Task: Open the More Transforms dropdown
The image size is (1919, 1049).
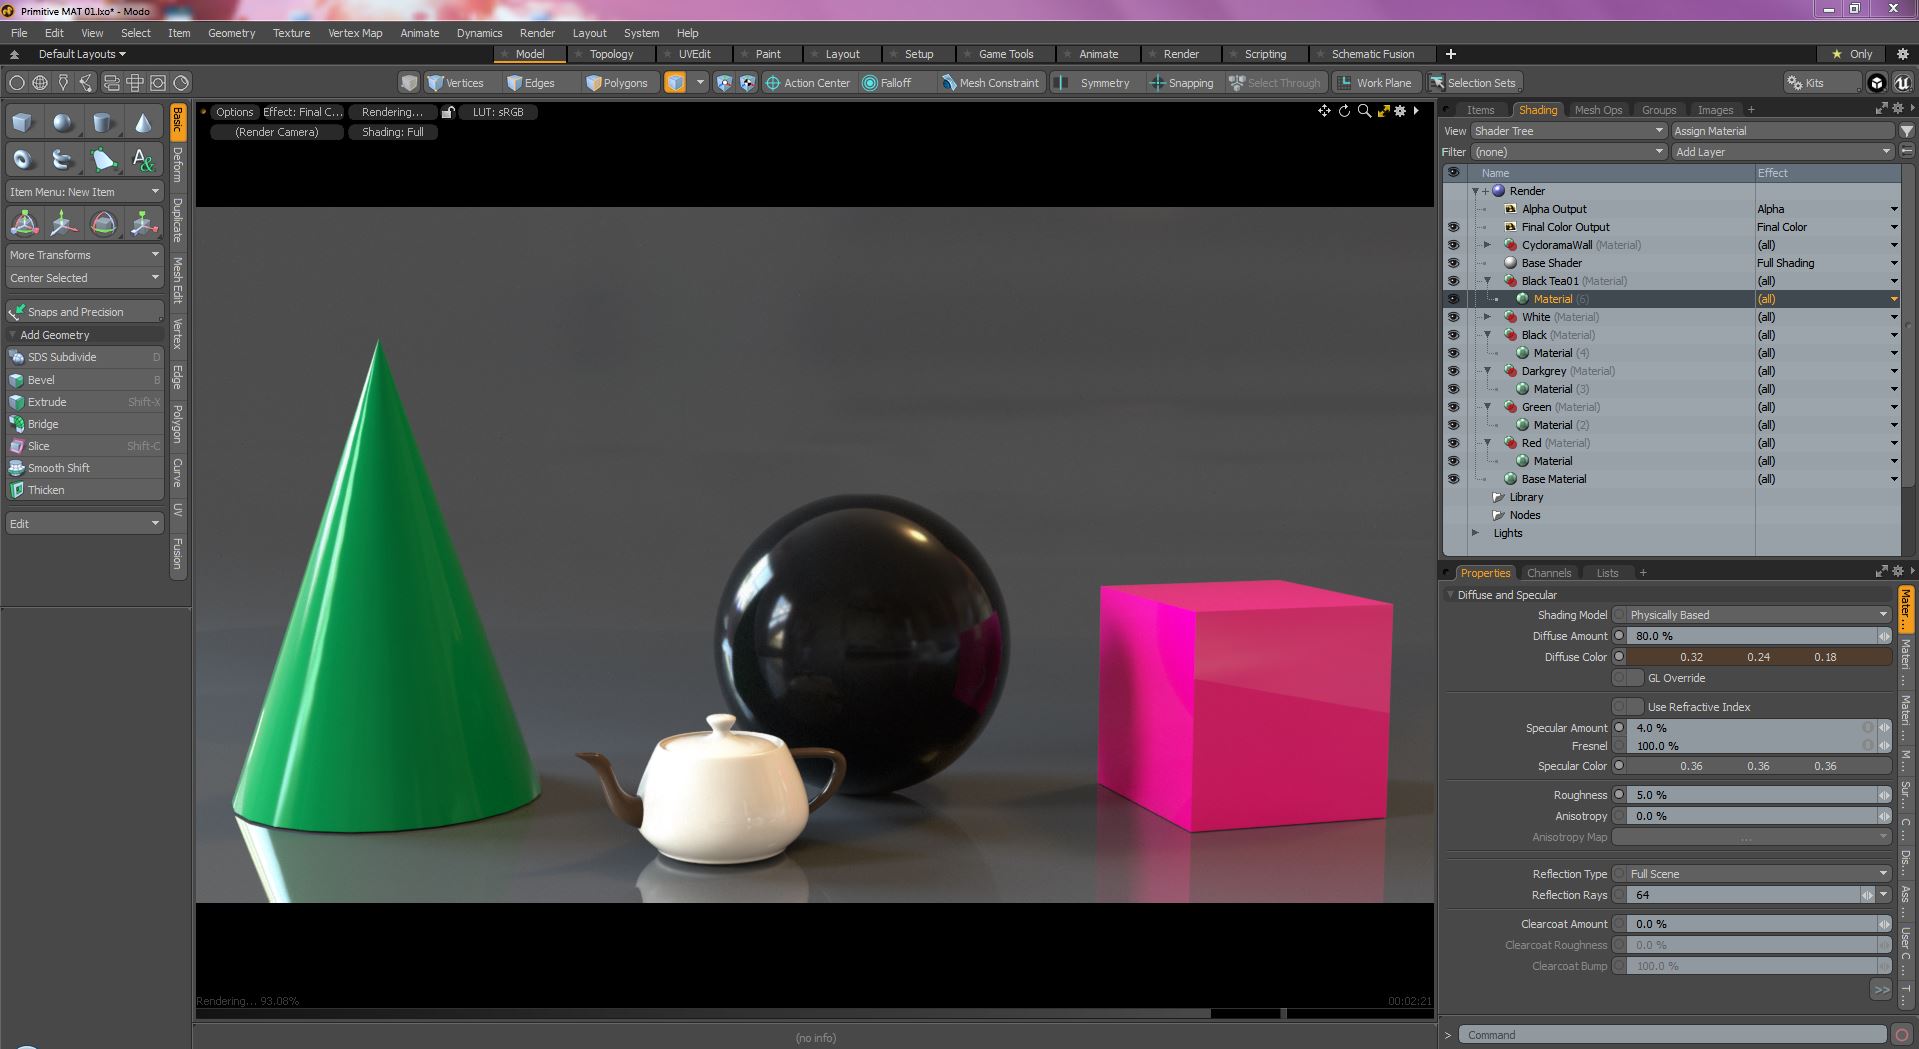Action: (85, 255)
